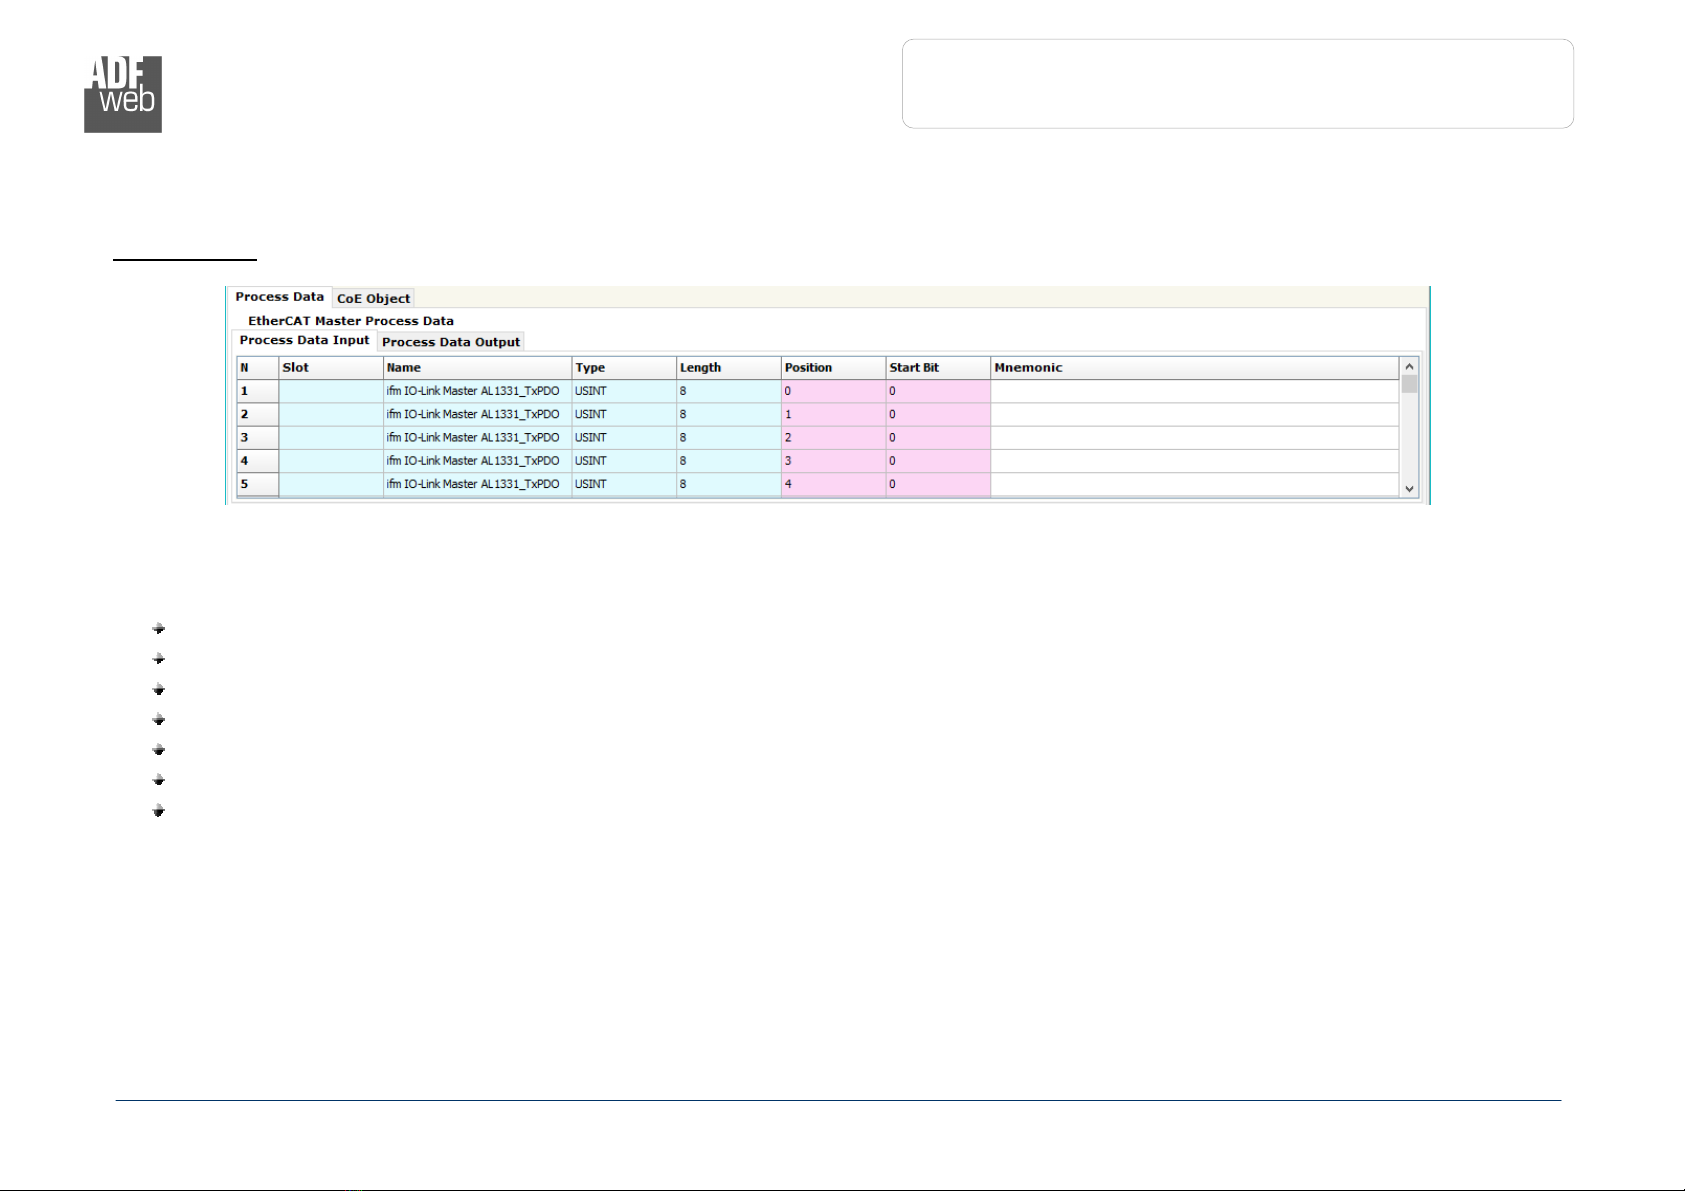1685x1191 pixels.
Task: Click the Length cell in row 2
Action: tap(728, 414)
